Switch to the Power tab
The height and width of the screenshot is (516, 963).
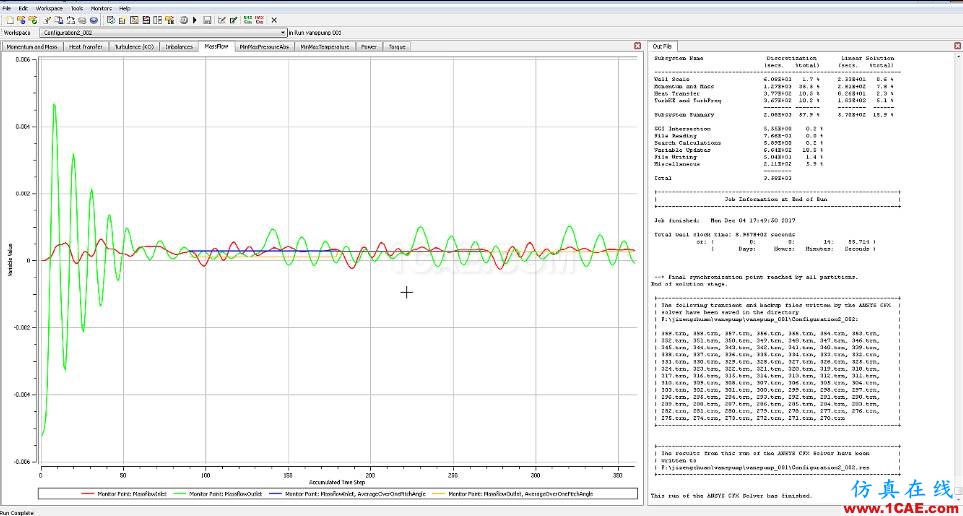pyautogui.click(x=369, y=47)
